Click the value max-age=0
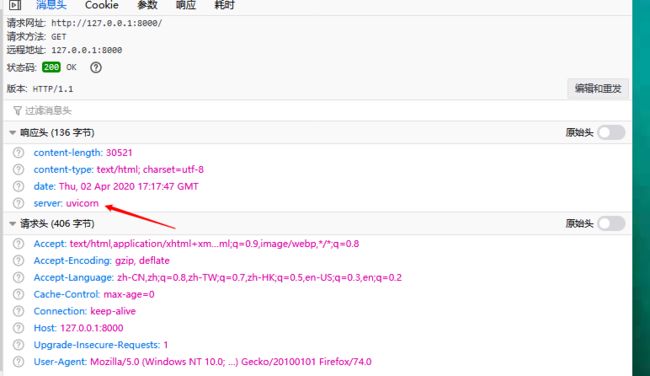Image resolution: width=650 pixels, height=376 pixels. (x=129, y=294)
